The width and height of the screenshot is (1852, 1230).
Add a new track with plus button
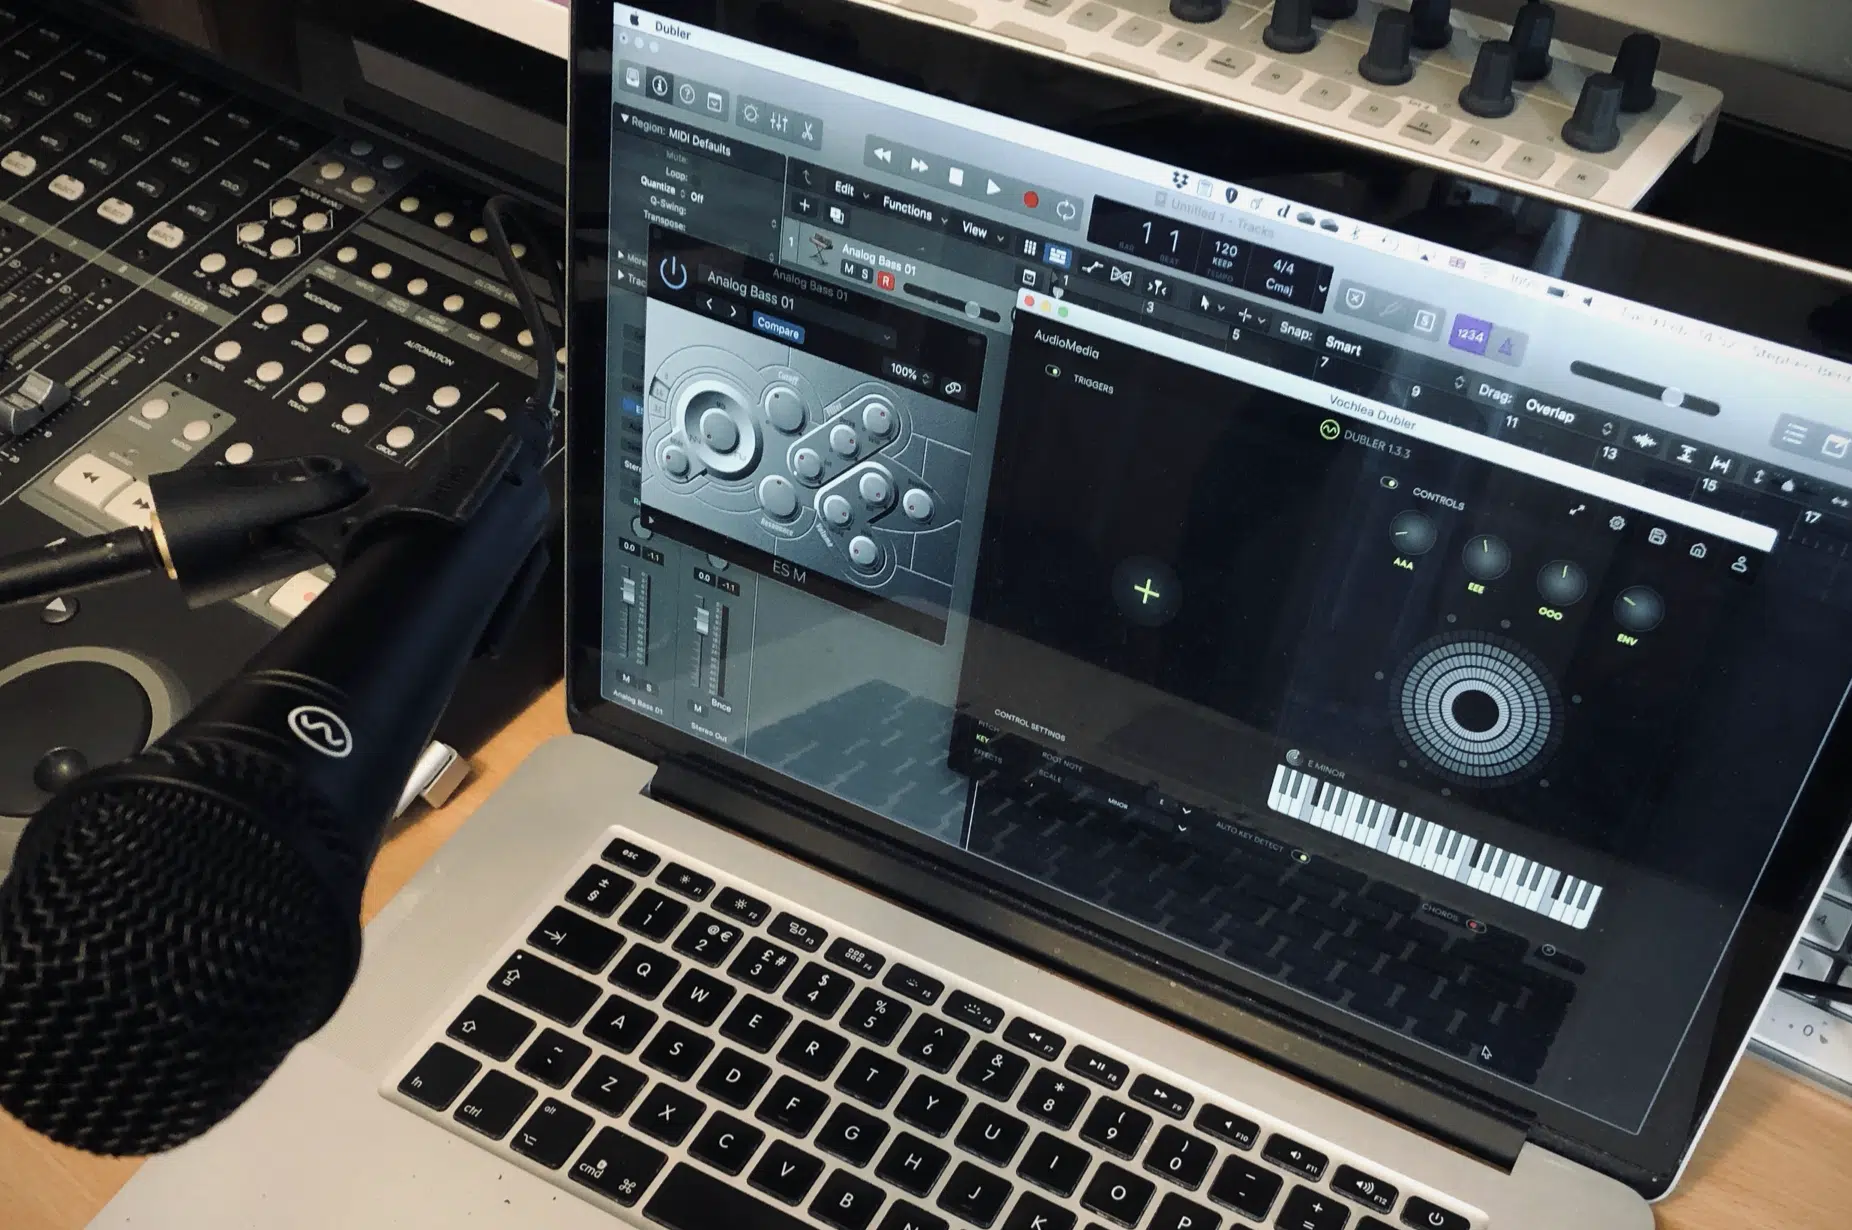pyautogui.click(x=805, y=205)
